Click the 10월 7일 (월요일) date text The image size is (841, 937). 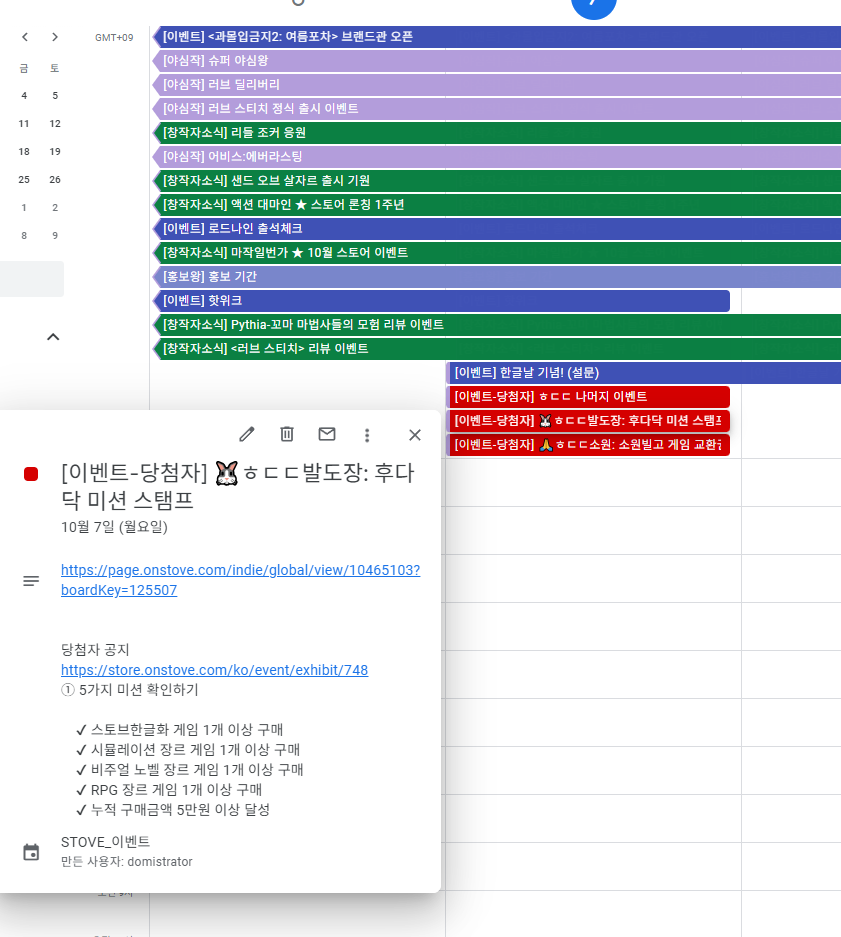tap(114, 527)
